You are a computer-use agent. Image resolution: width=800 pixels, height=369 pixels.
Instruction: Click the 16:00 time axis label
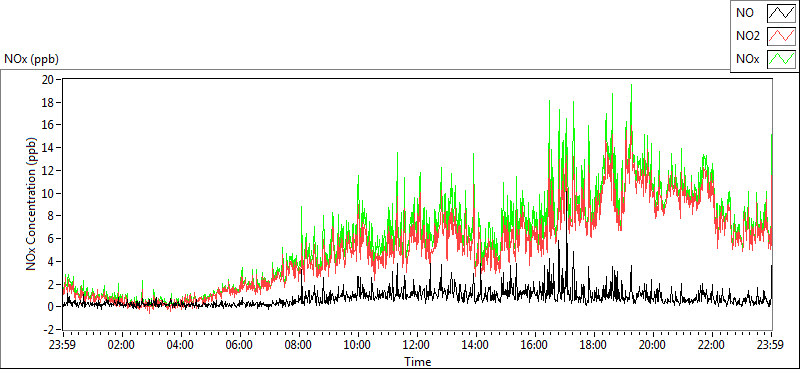535,344
